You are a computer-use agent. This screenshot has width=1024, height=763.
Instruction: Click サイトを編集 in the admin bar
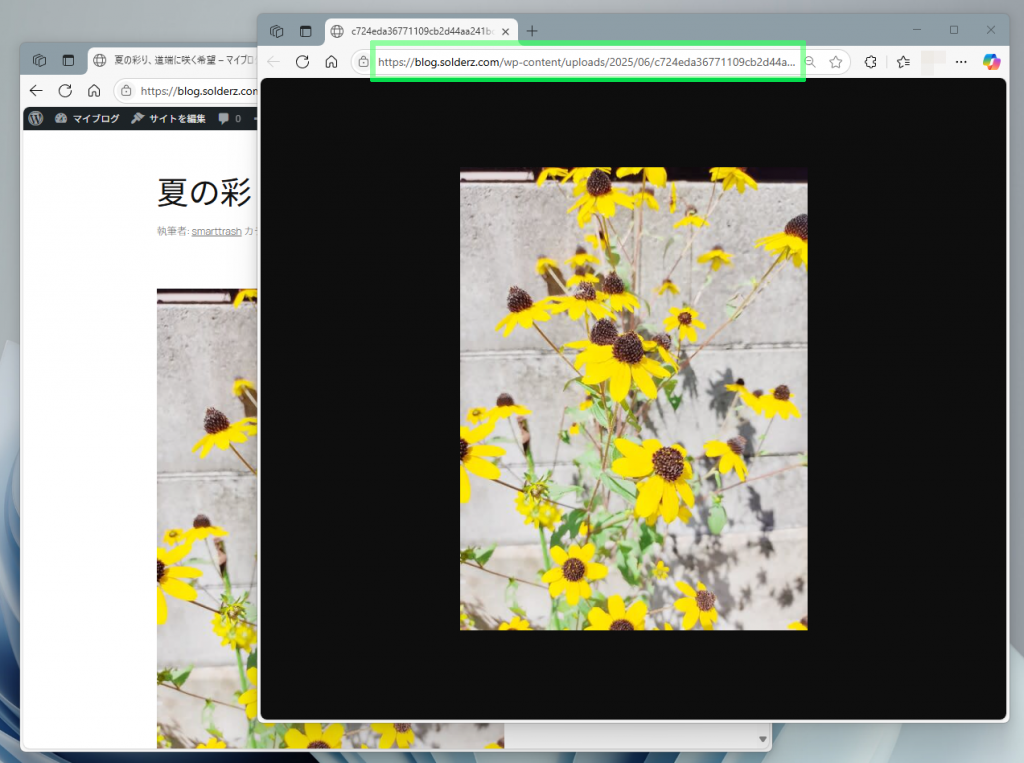(x=168, y=118)
